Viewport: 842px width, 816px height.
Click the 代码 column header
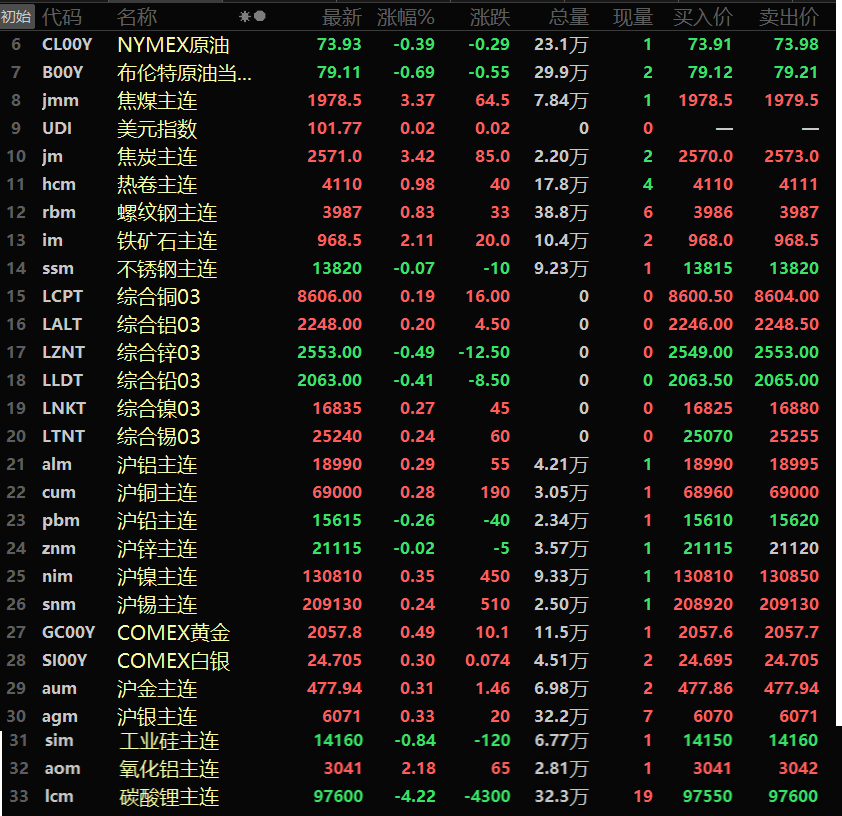[x=62, y=17]
